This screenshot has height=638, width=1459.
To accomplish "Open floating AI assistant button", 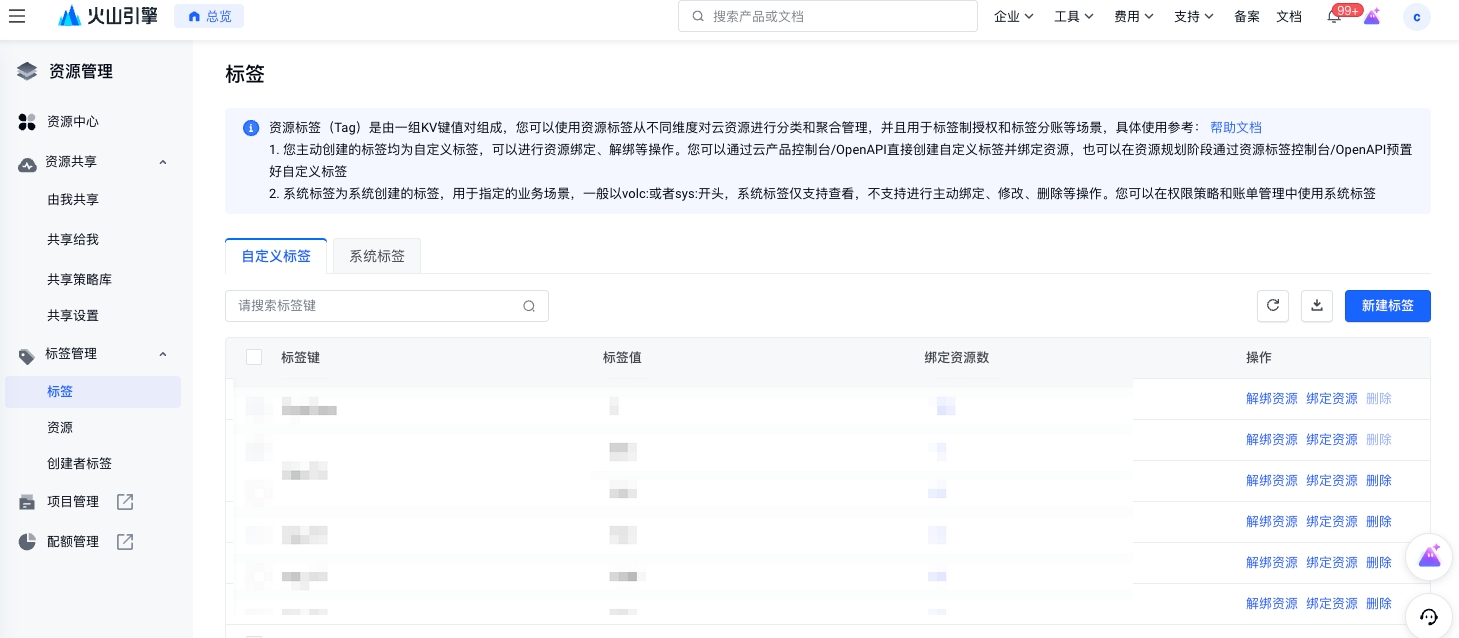I will (1429, 557).
